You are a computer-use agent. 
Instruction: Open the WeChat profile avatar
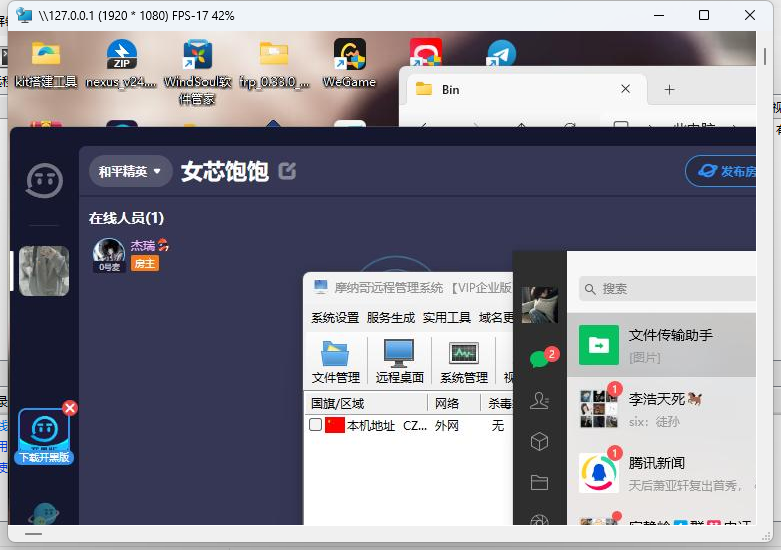pyautogui.click(x=539, y=305)
